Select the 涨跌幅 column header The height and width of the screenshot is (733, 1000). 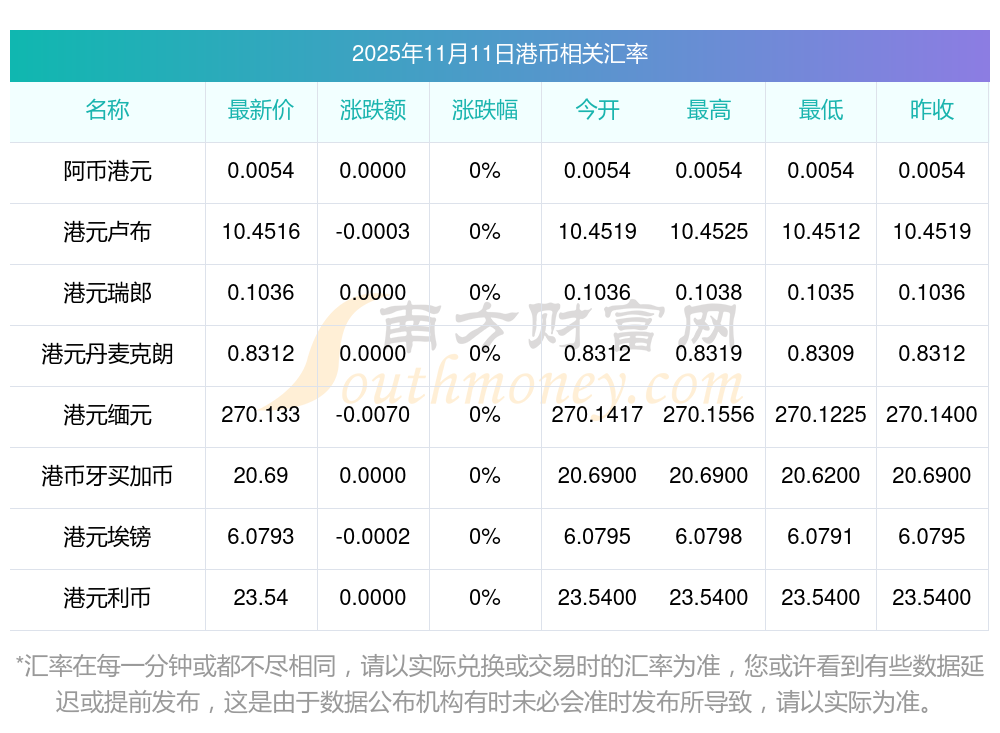[x=485, y=110]
